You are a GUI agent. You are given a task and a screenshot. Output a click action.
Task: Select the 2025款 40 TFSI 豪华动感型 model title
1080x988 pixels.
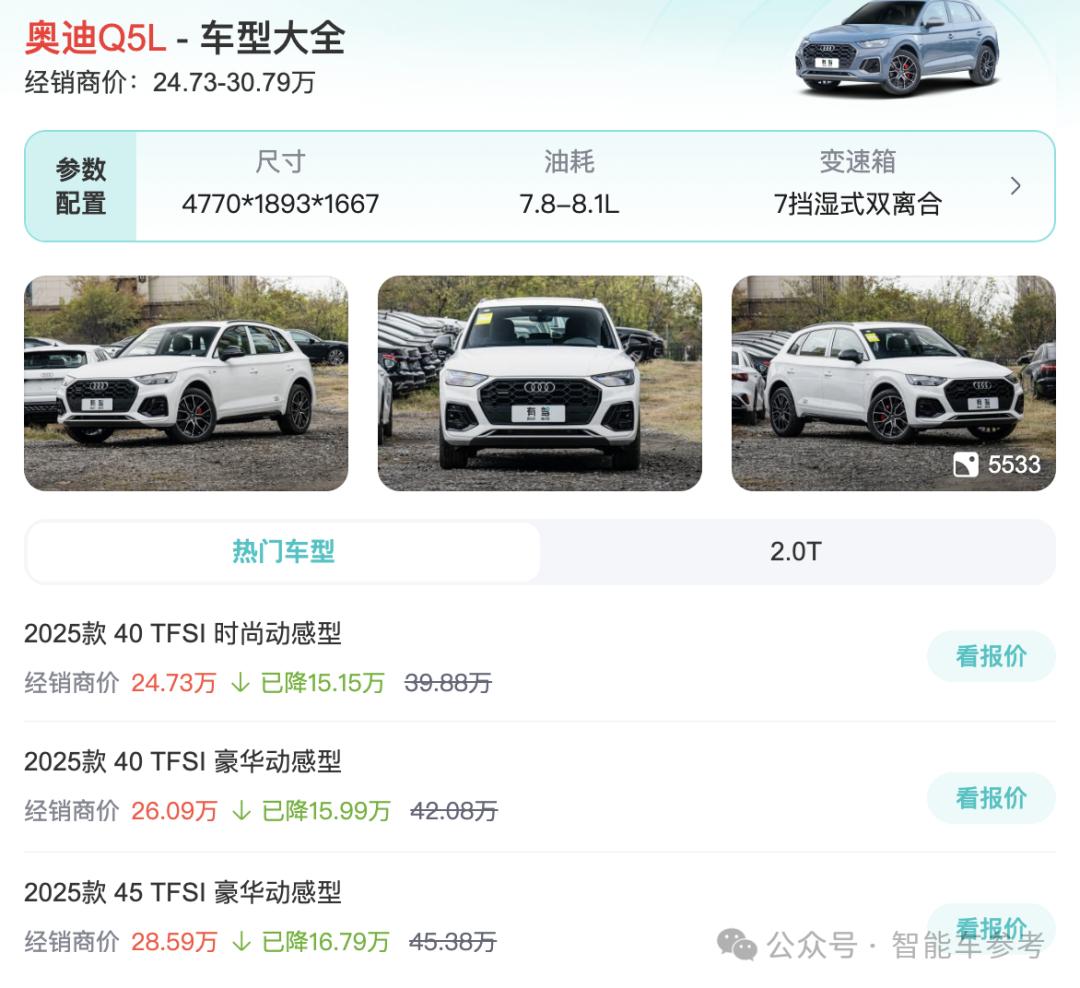click(183, 761)
